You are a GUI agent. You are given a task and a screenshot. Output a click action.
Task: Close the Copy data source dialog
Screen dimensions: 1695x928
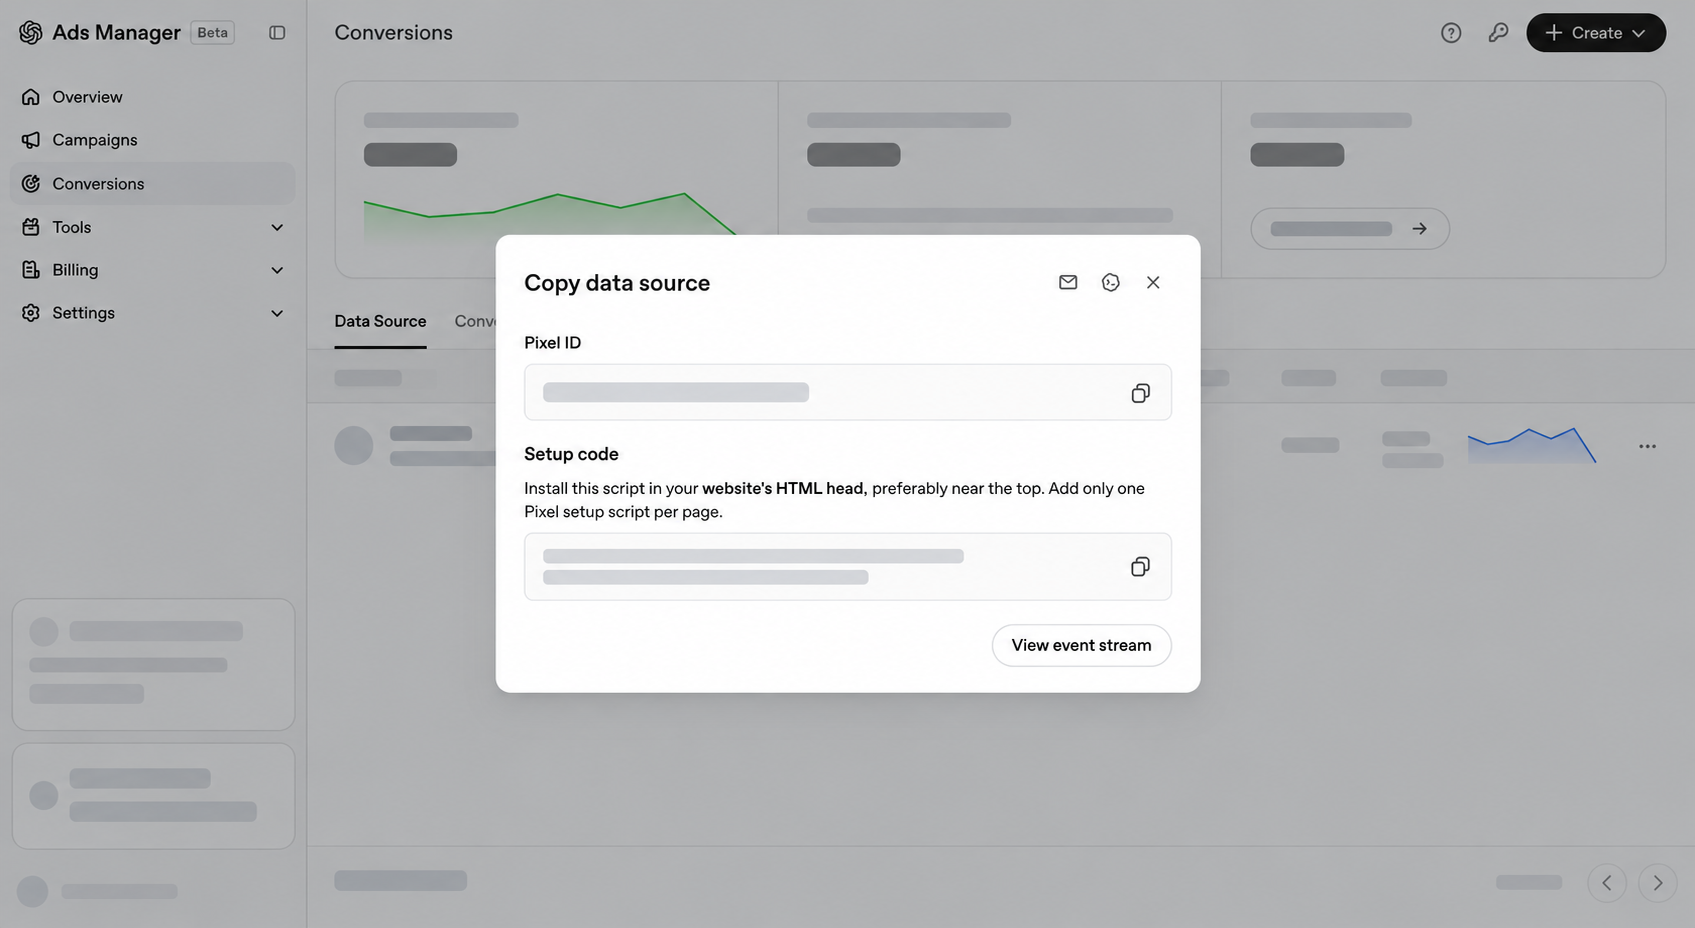pos(1153,283)
